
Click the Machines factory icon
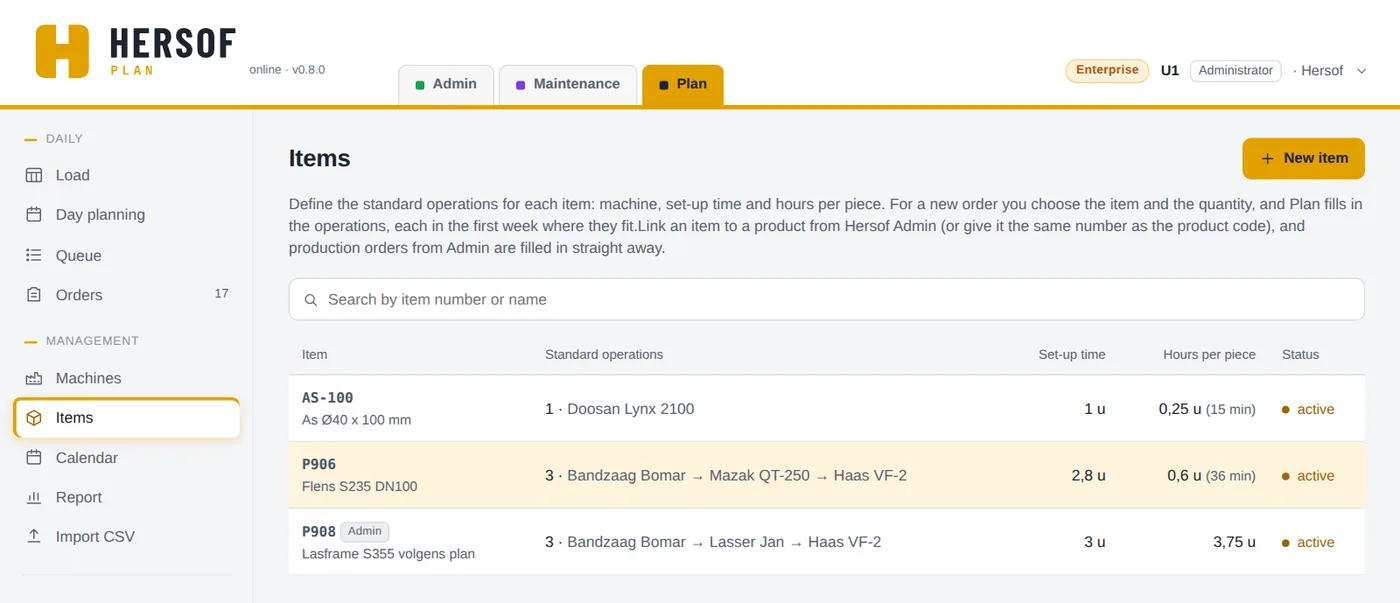(x=34, y=378)
